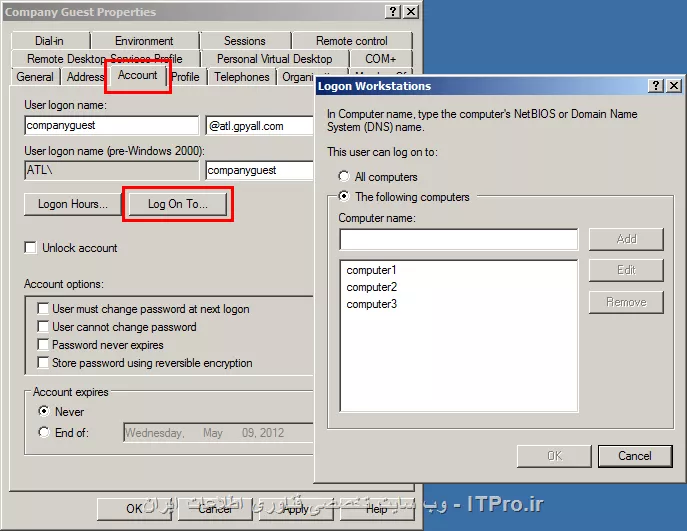Choose the All computers radio button

click(344, 176)
